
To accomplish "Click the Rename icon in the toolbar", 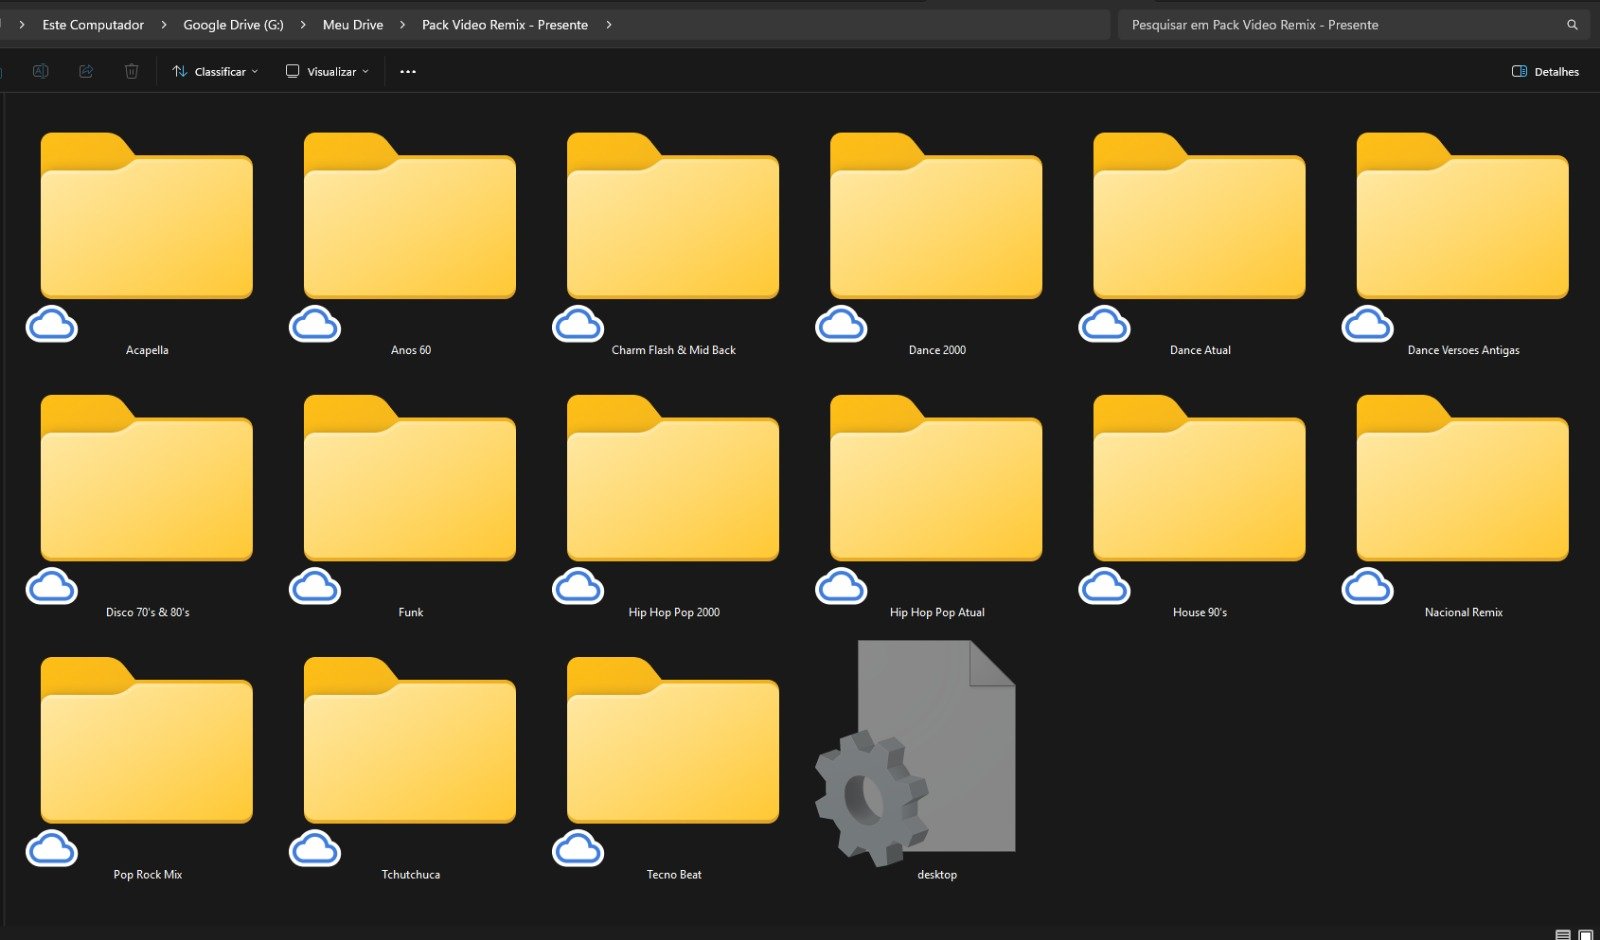I will (40, 71).
